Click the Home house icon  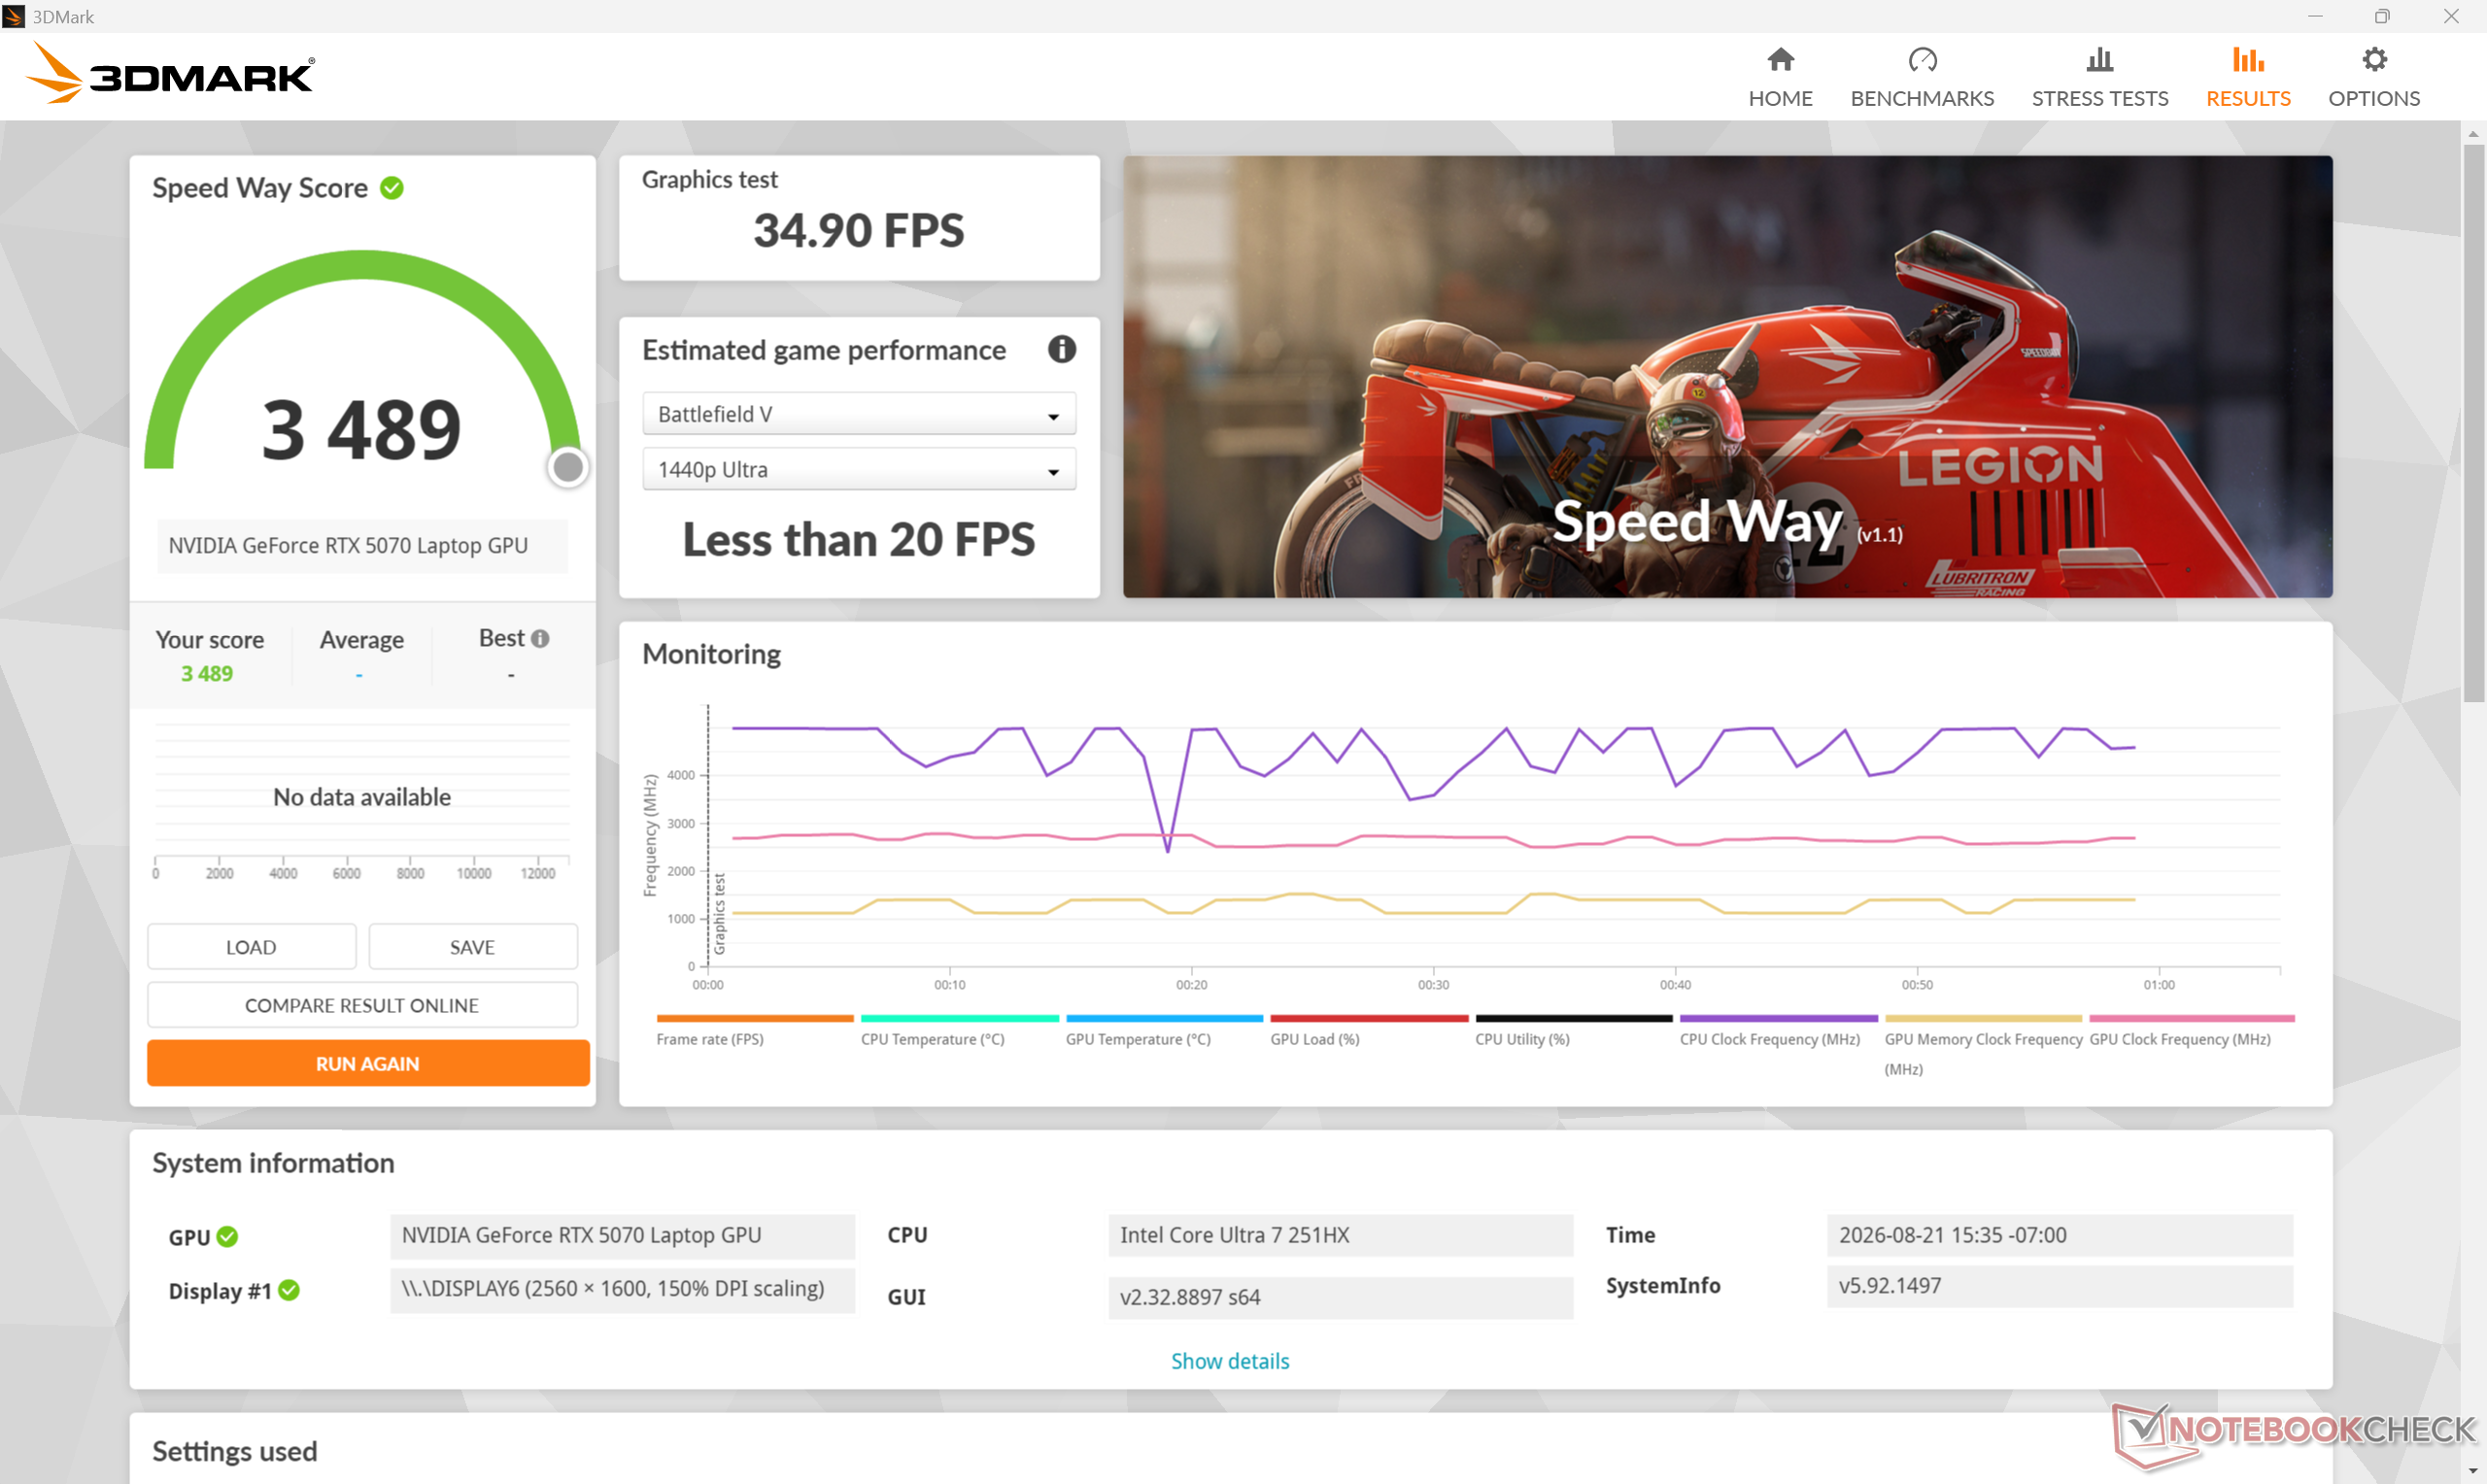[1780, 60]
